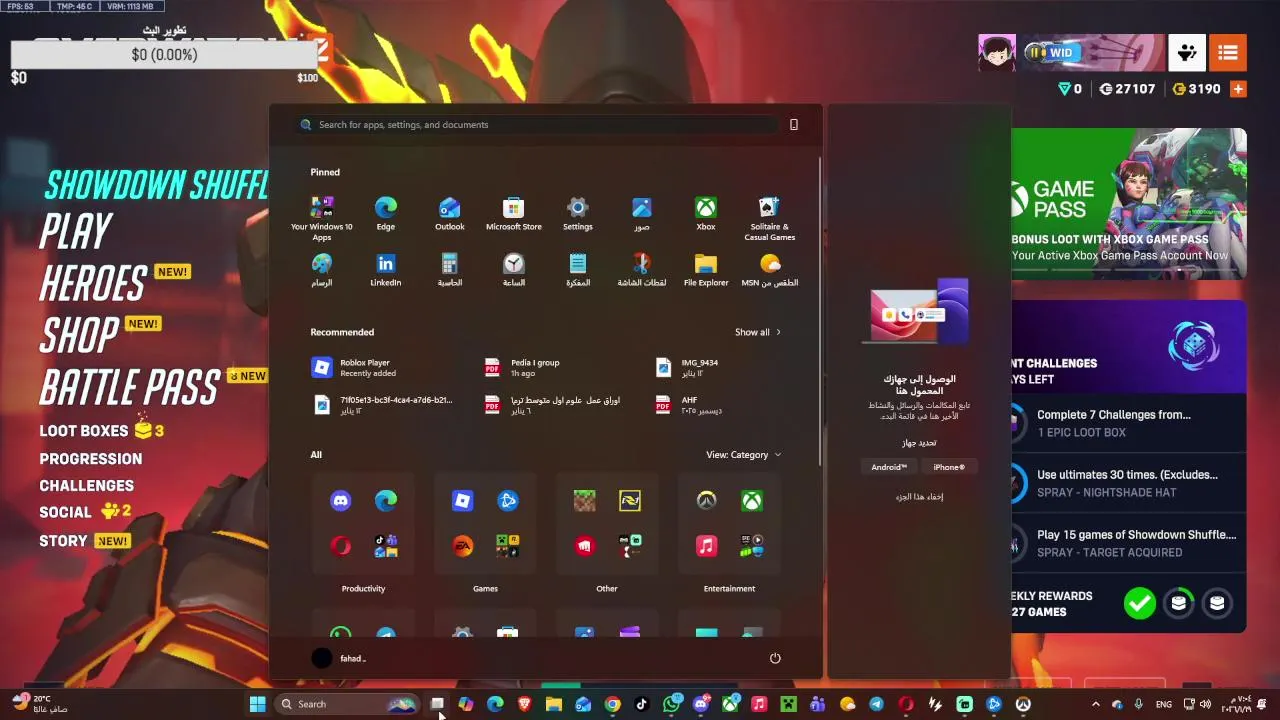Click the Start menu search field
This screenshot has height=720, width=1280.
coord(537,125)
